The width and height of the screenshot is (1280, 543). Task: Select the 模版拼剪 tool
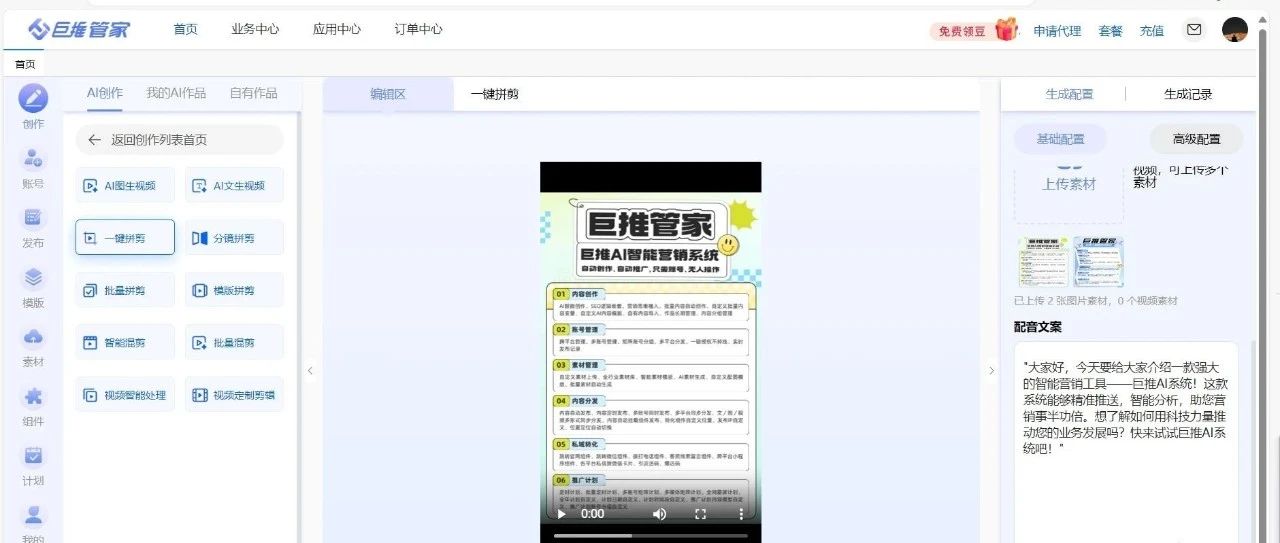click(234, 290)
